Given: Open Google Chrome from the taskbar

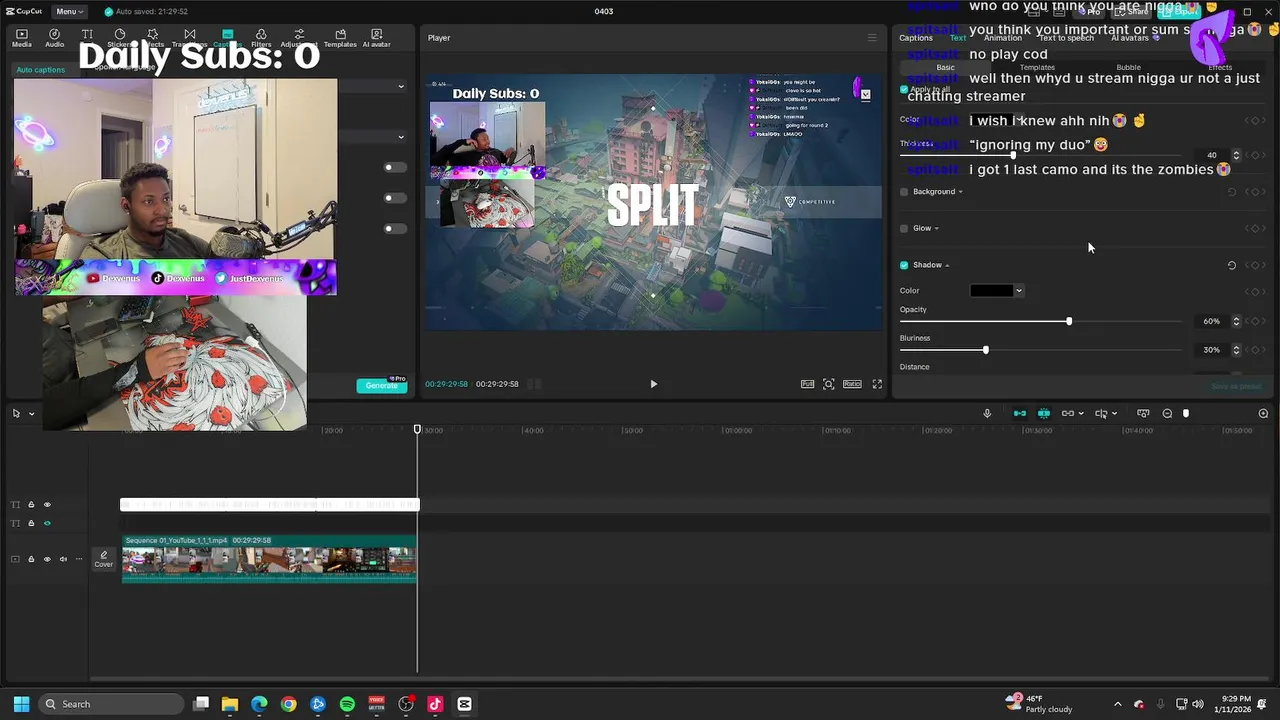Looking at the screenshot, I should tap(288, 704).
